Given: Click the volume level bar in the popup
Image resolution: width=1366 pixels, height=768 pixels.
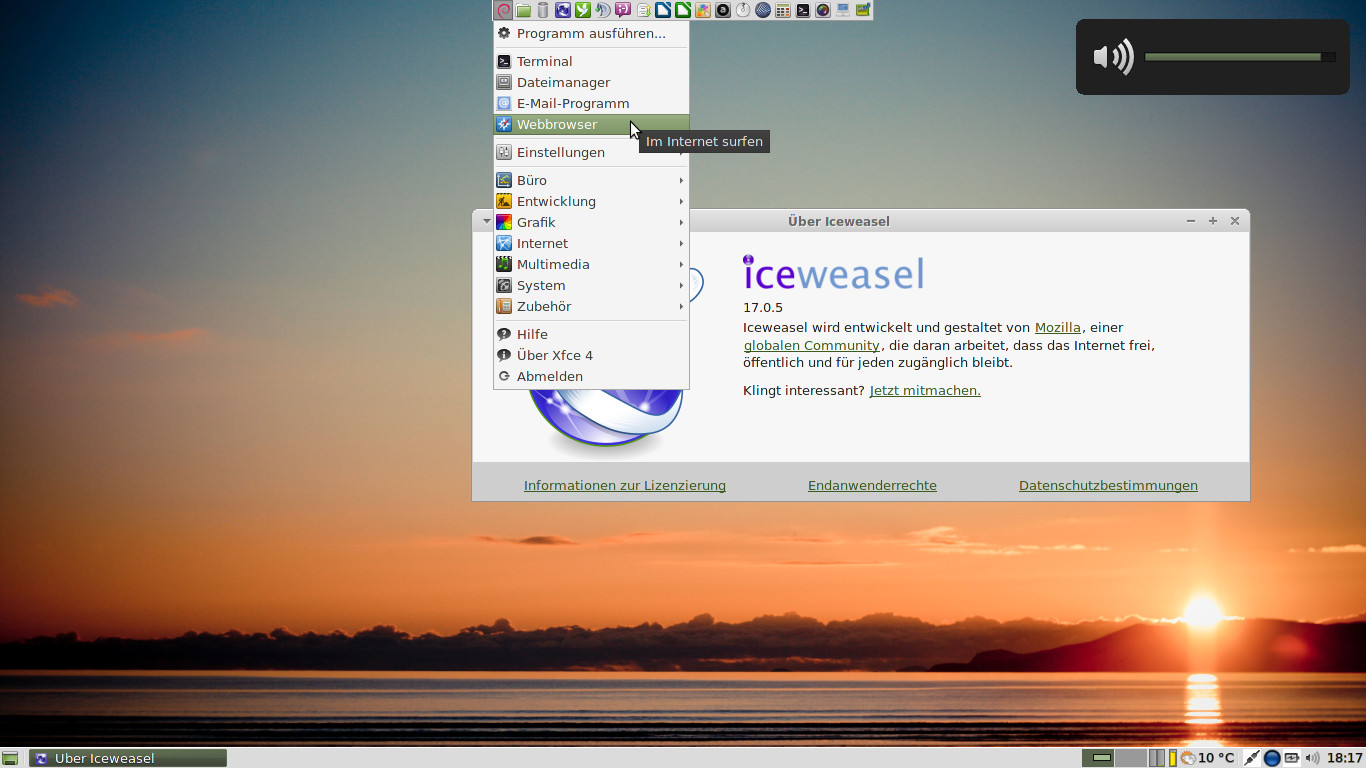Looking at the screenshot, I should coord(1240,57).
